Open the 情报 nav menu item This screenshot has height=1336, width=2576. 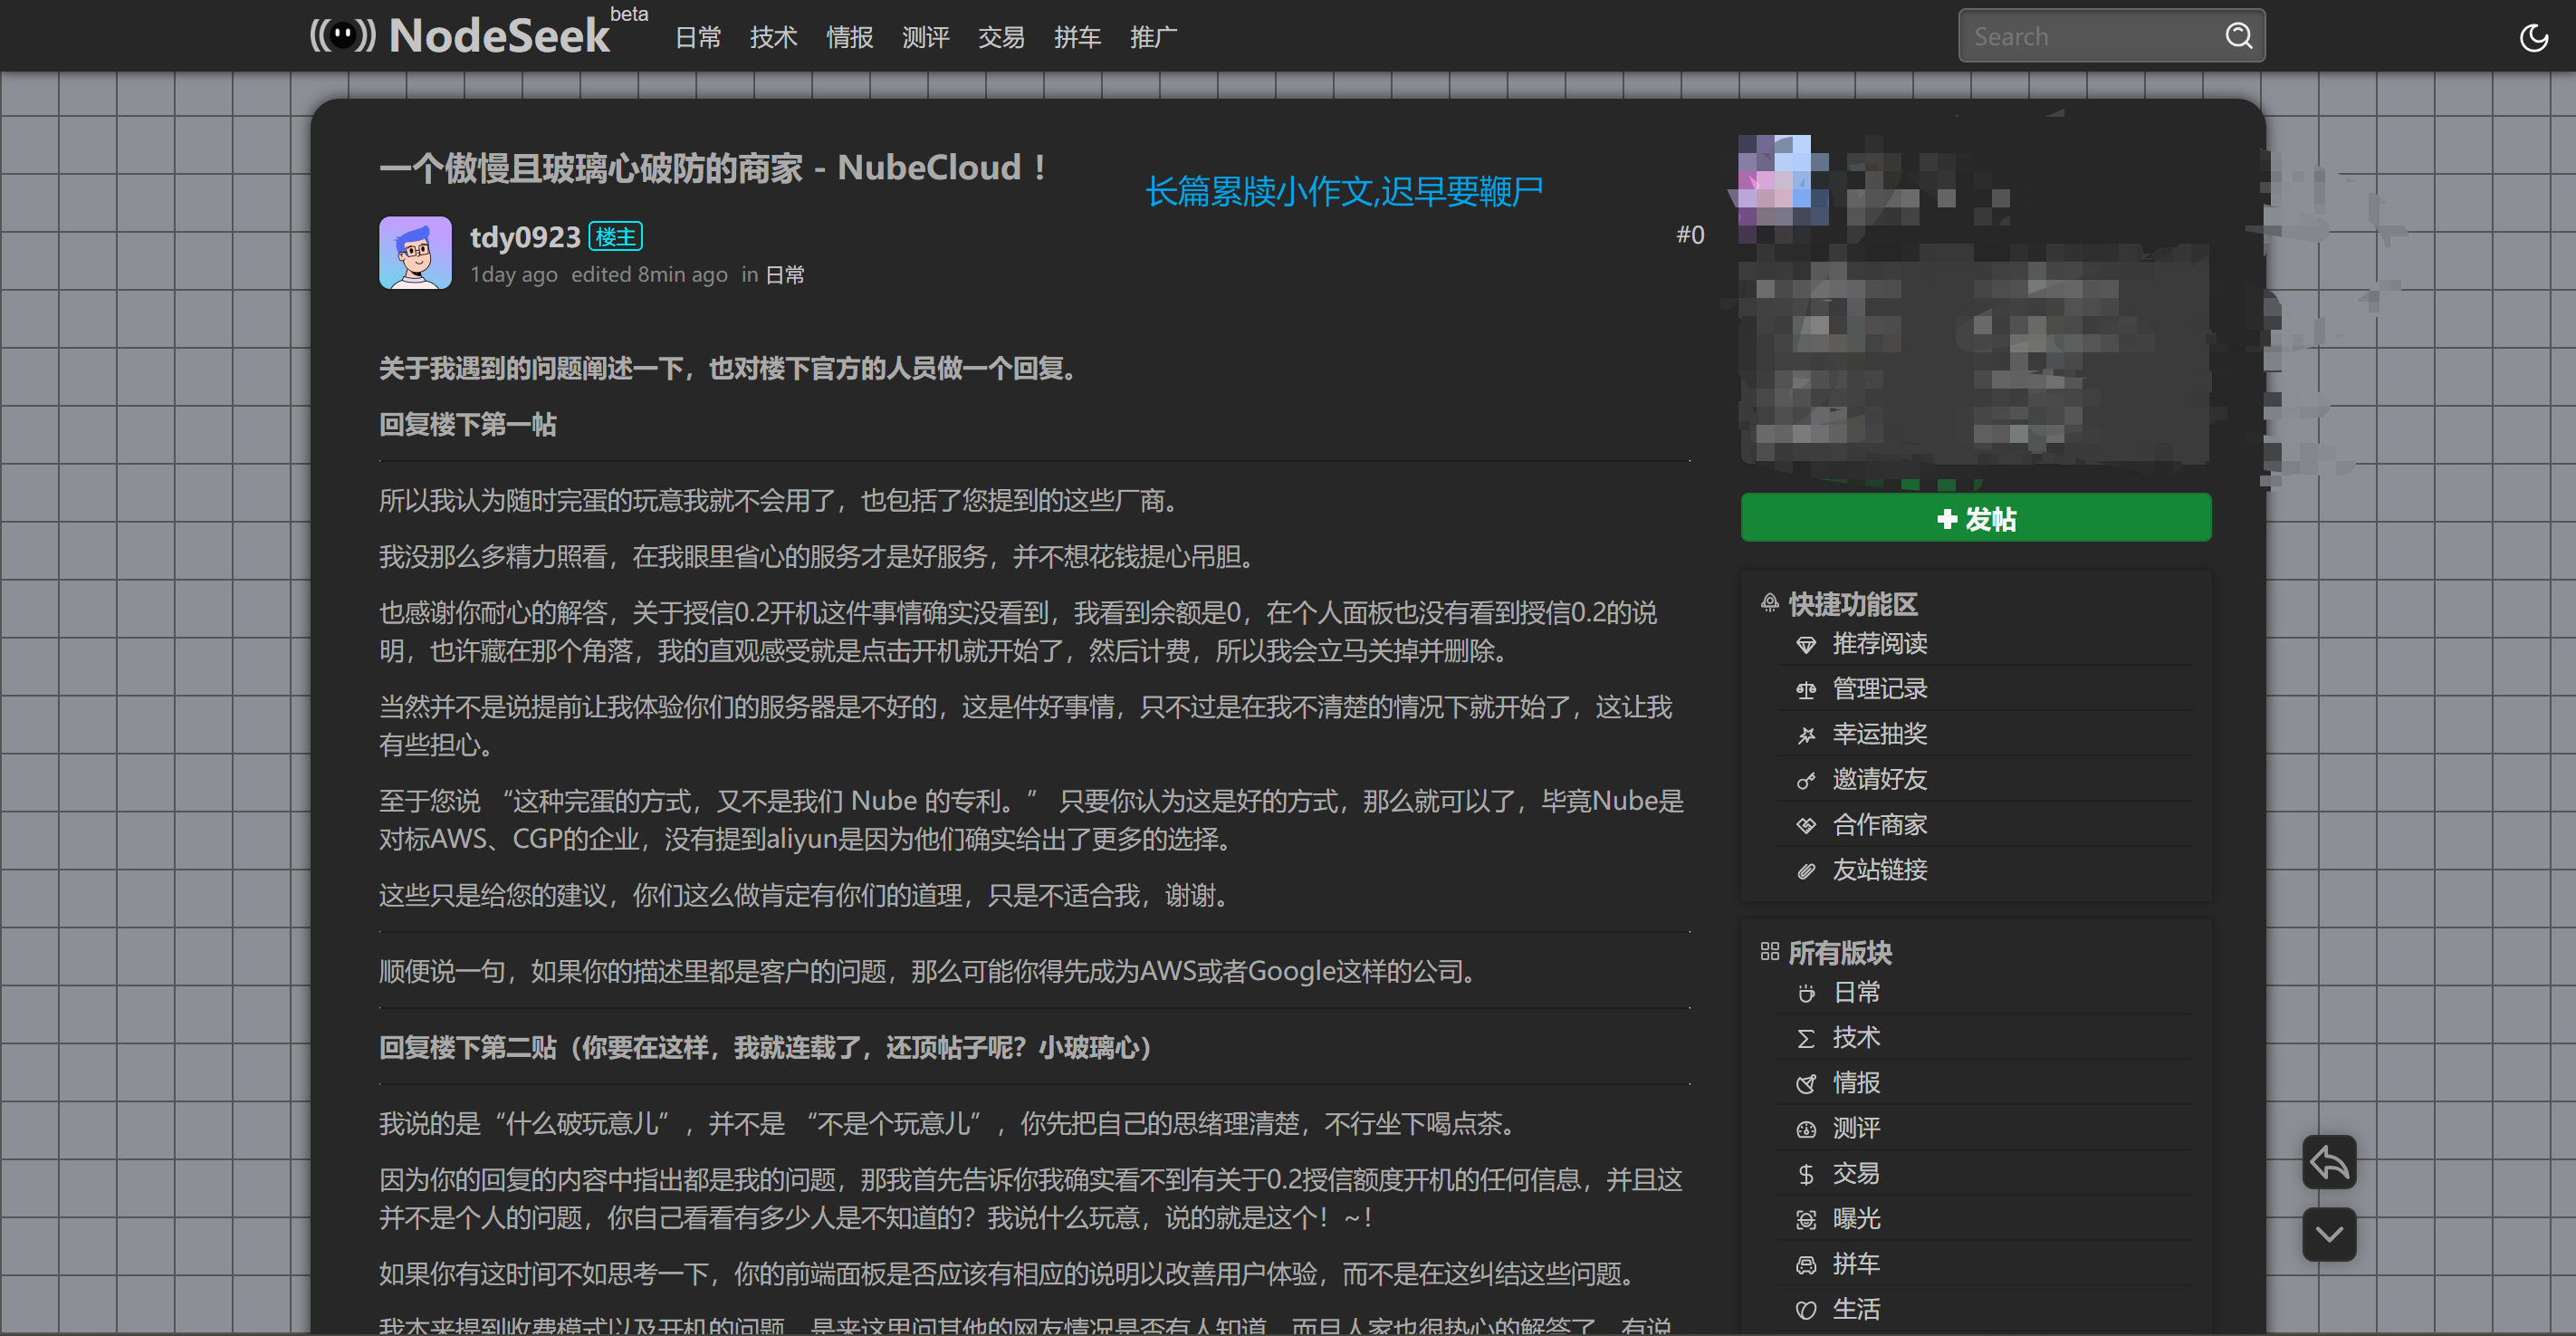coord(850,37)
